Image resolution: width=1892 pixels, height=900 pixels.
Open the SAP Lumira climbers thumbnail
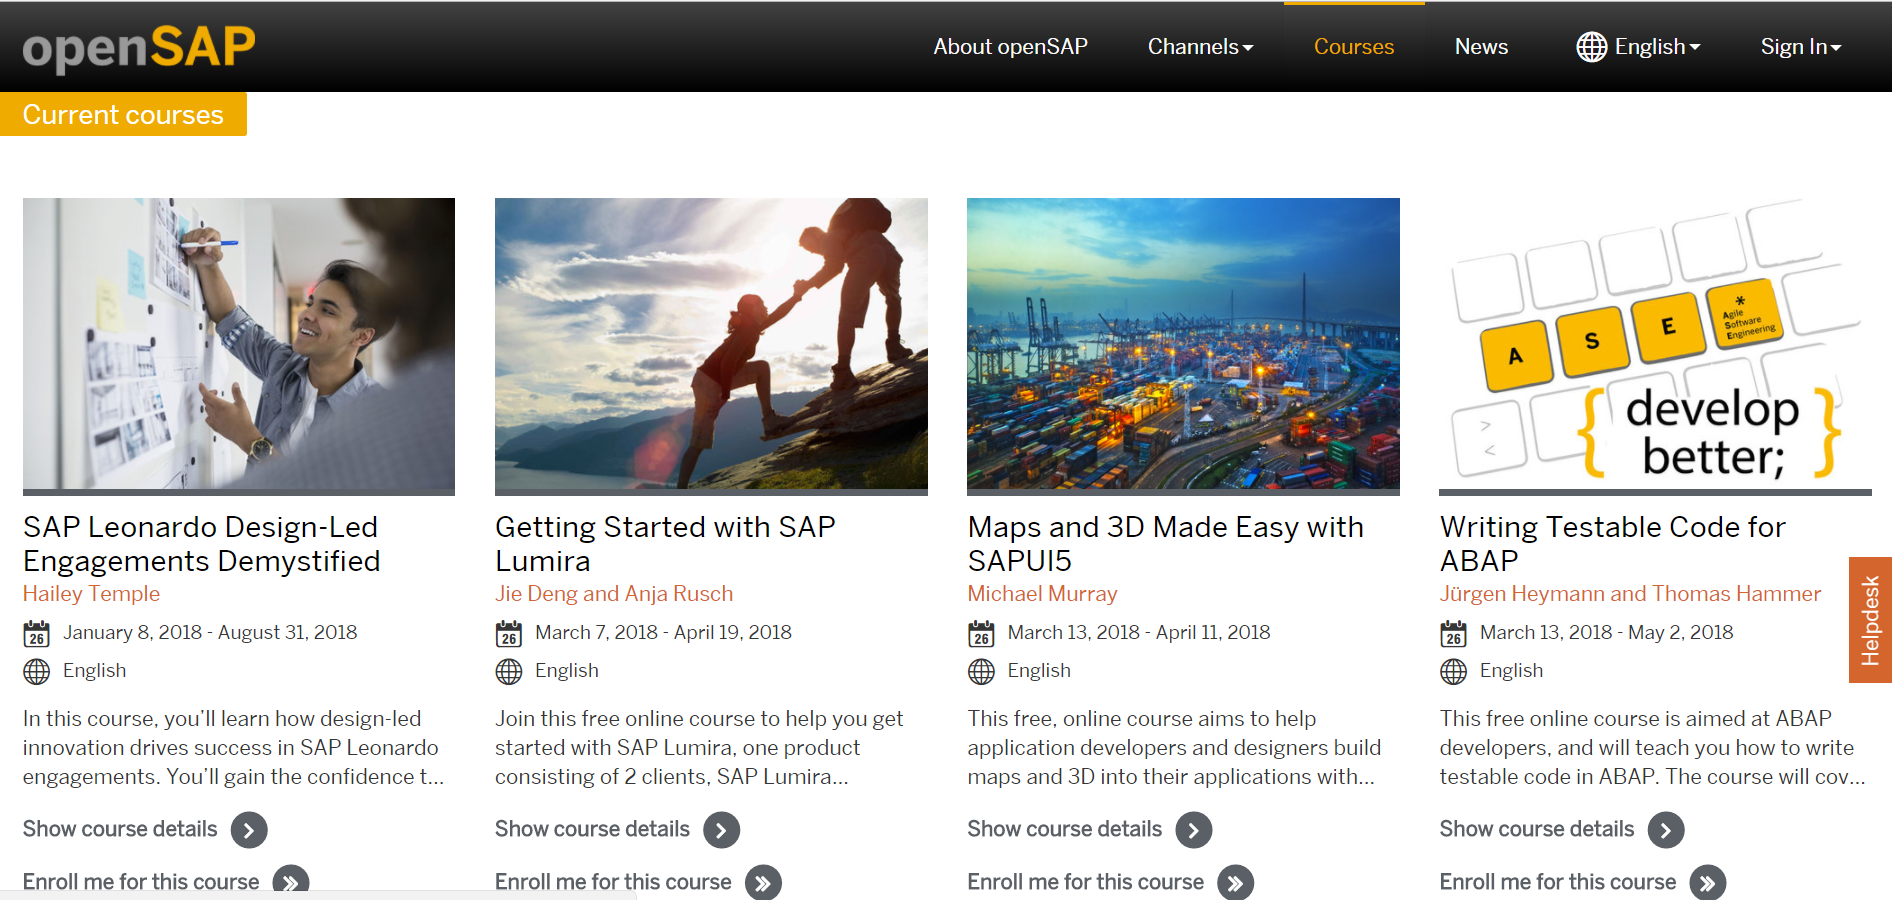click(x=711, y=344)
